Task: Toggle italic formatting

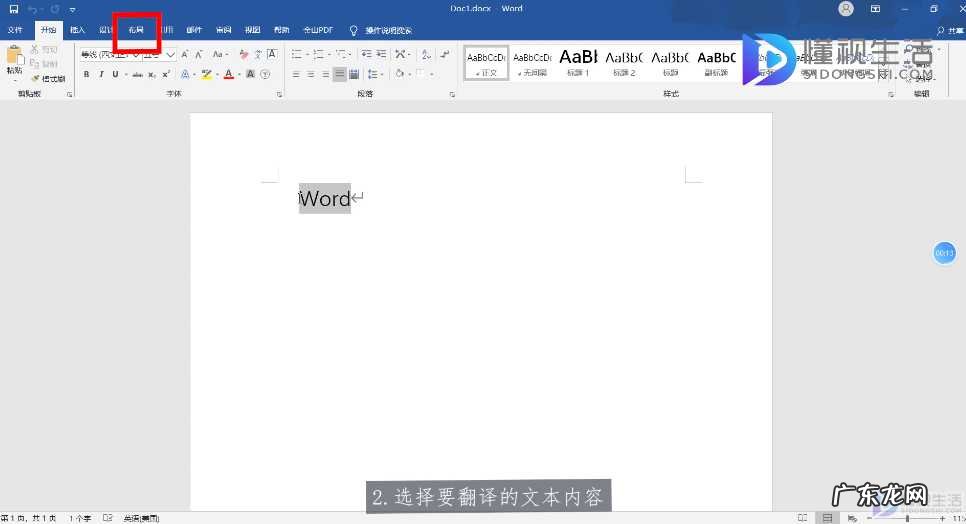Action: coord(101,75)
